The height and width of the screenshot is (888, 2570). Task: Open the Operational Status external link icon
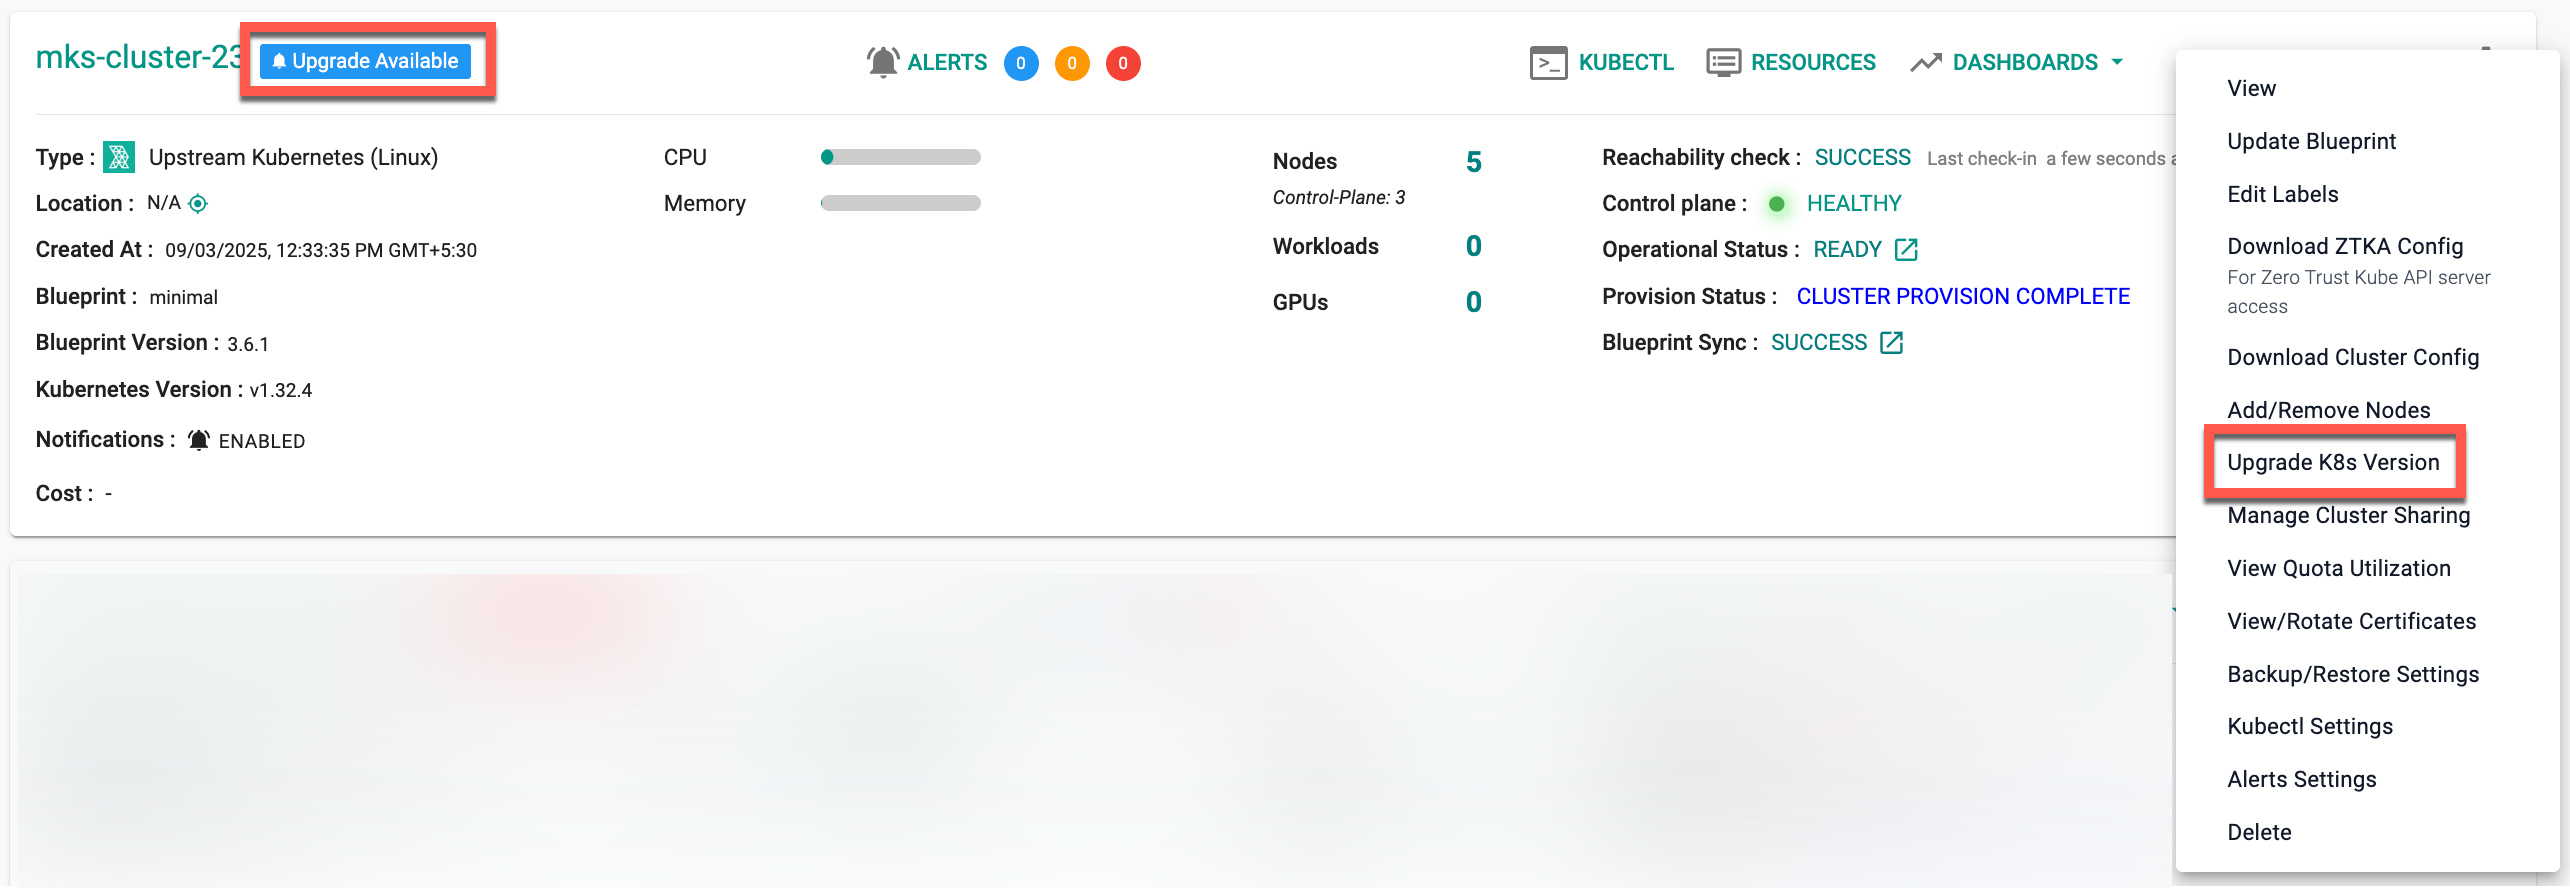click(x=1906, y=250)
